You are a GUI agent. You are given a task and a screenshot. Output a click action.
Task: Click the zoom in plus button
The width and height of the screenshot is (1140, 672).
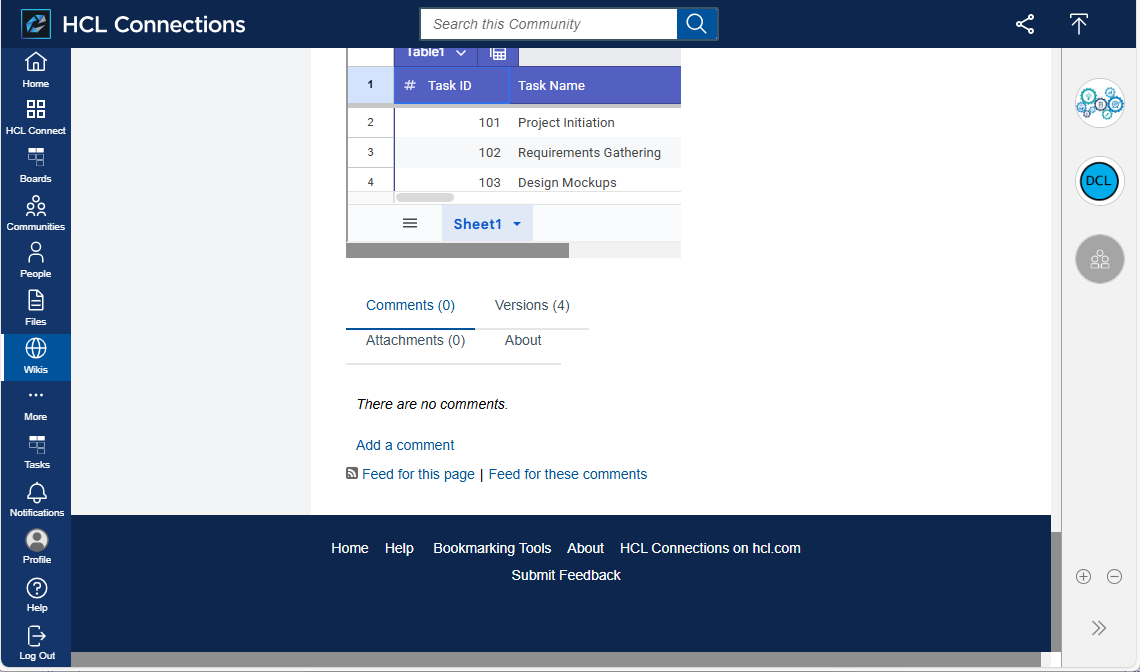(x=1083, y=576)
